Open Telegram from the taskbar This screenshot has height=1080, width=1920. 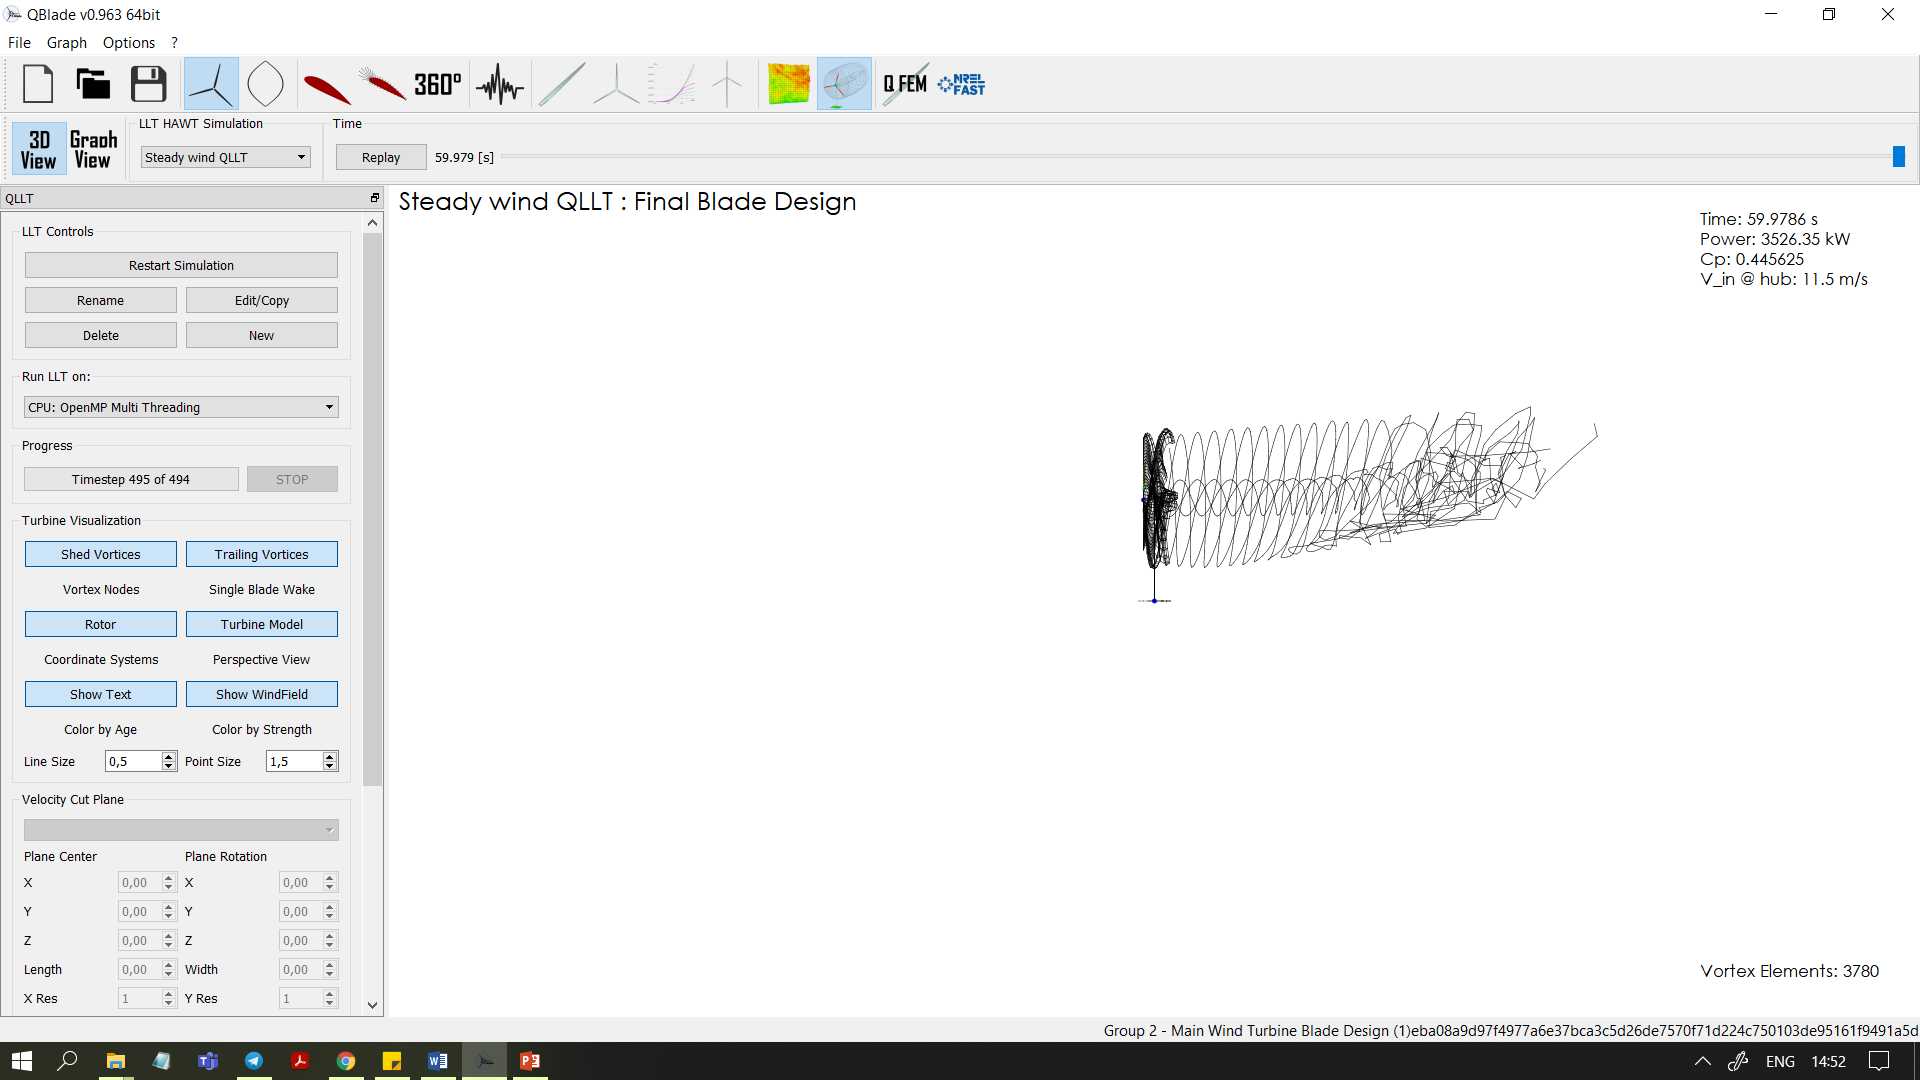(x=254, y=1061)
